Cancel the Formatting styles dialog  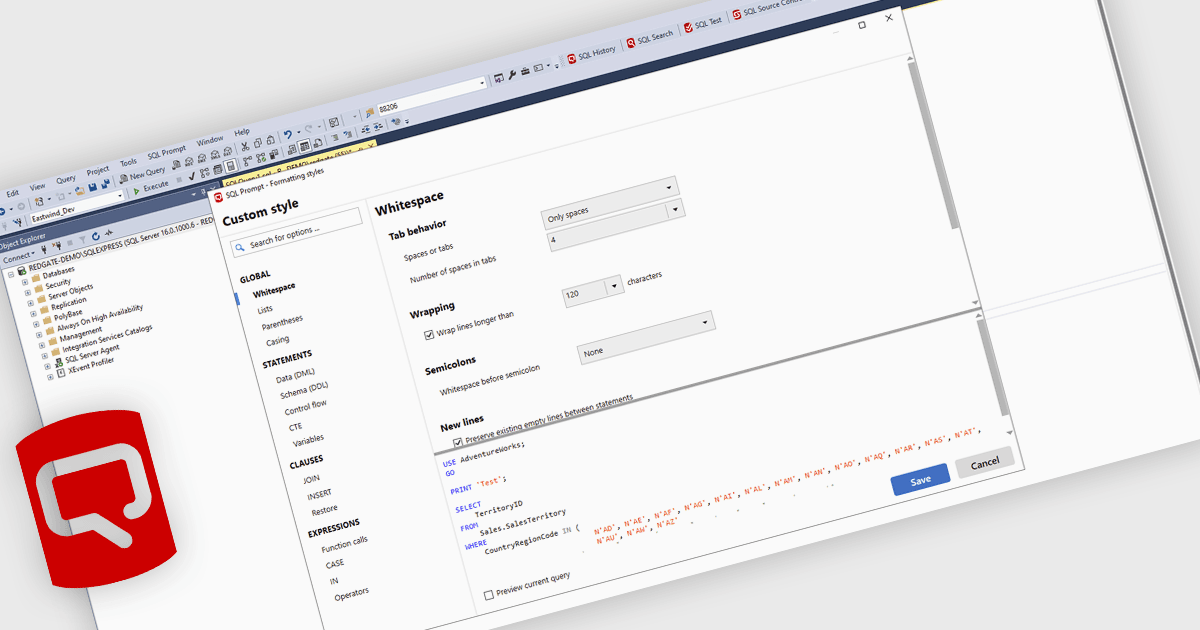click(x=984, y=463)
